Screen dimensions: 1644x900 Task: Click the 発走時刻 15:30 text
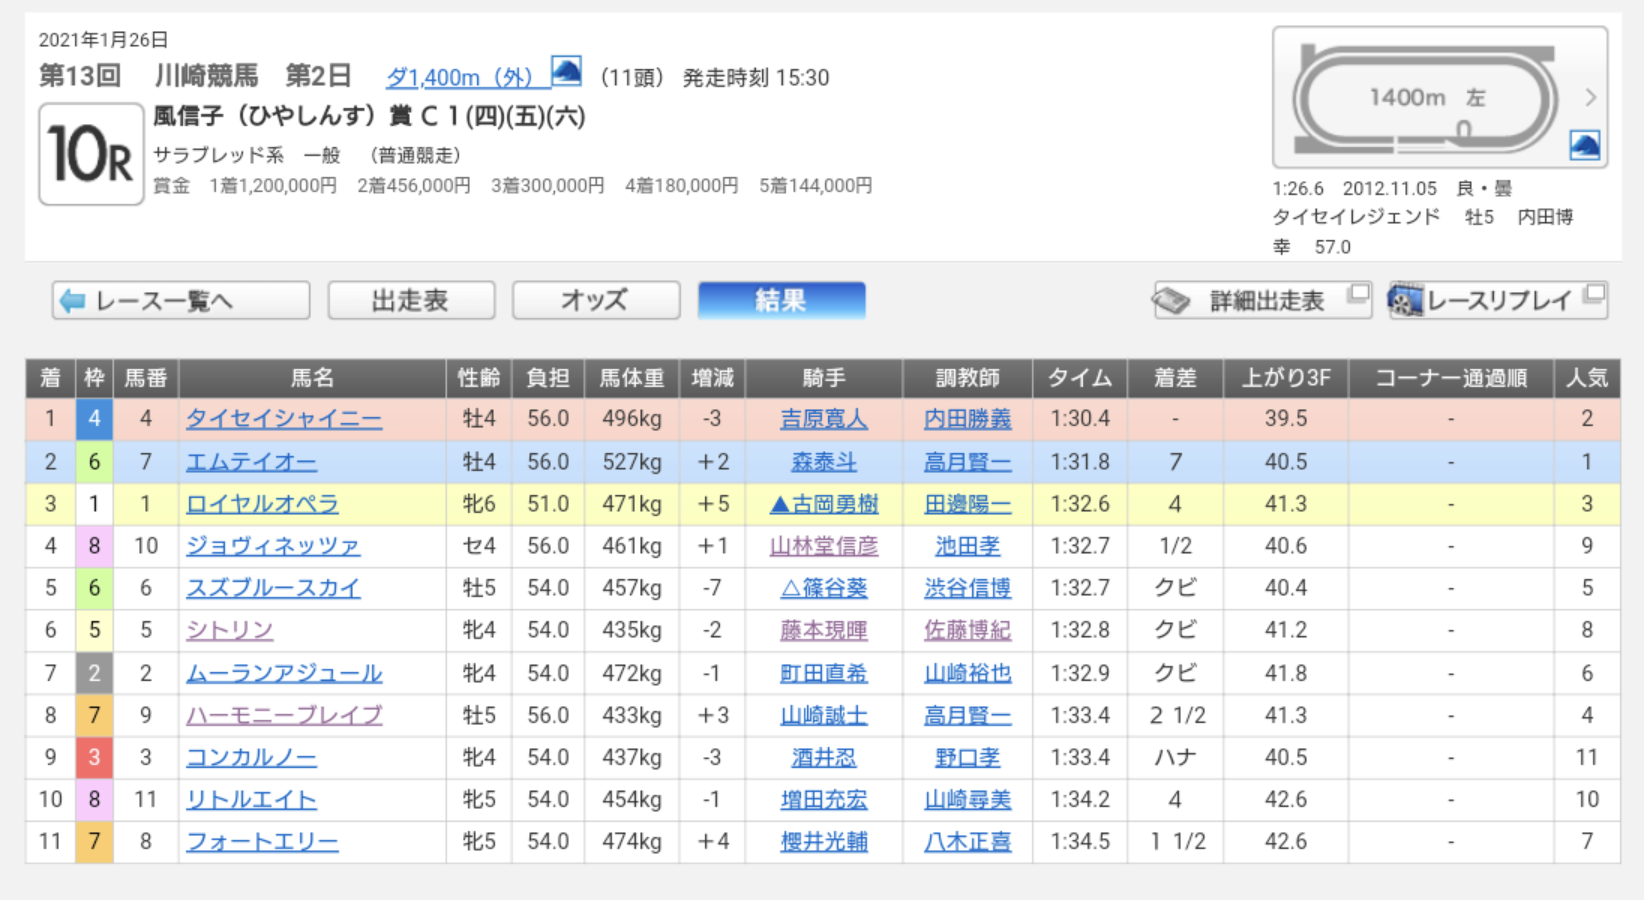(756, 78)
